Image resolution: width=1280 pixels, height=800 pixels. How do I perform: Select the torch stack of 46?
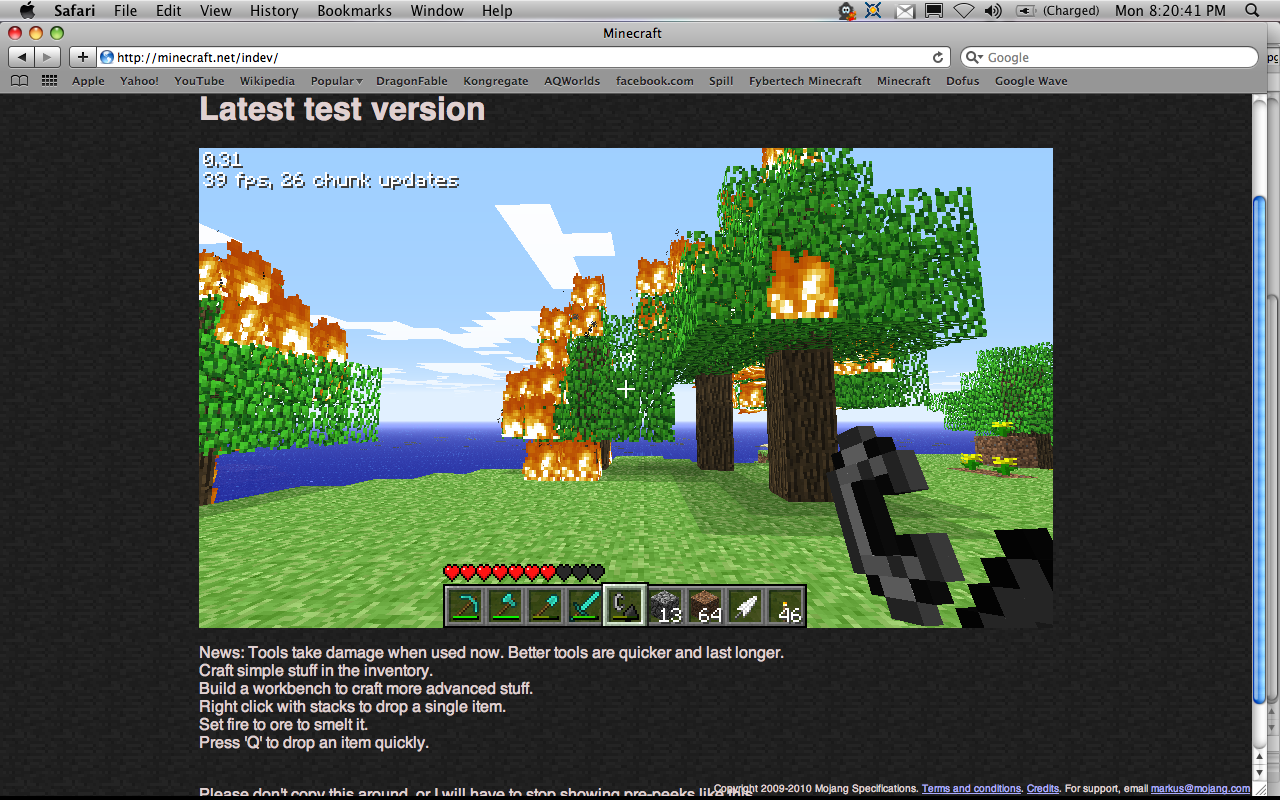786,605
